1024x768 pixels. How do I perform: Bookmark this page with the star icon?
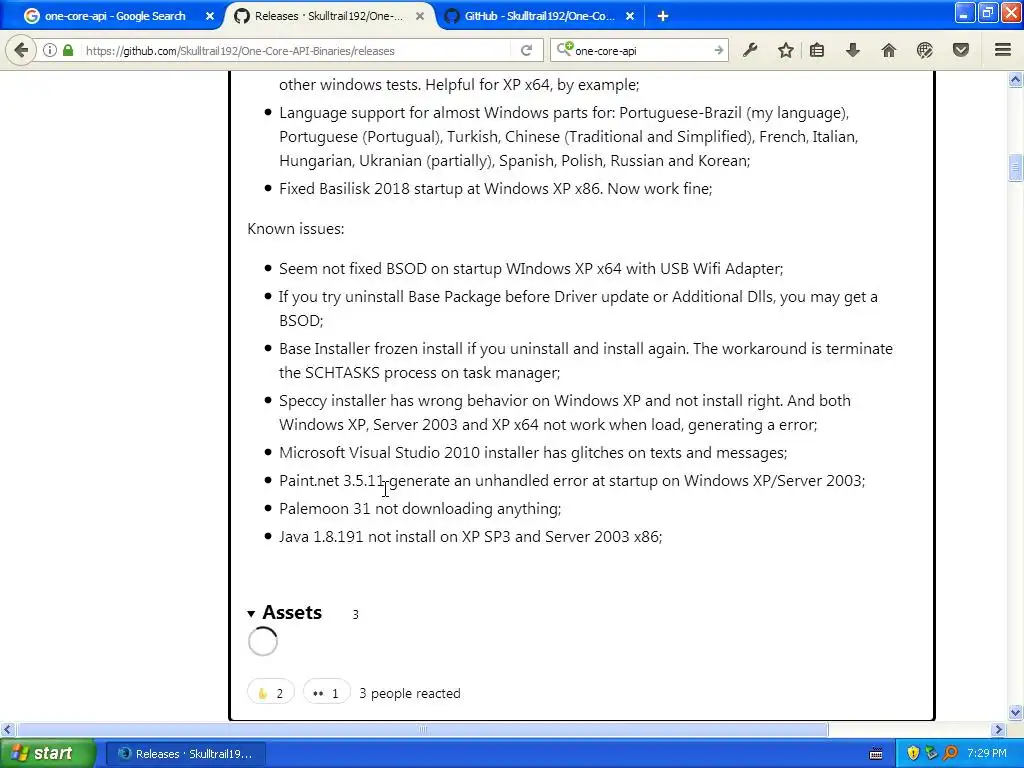(786, 50)
